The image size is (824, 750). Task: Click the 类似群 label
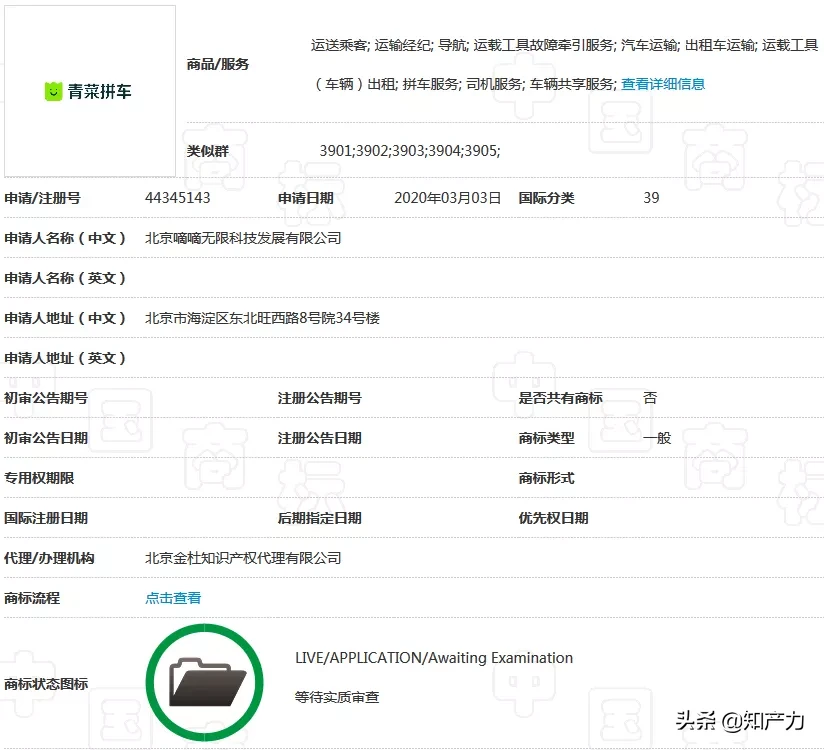[x=208, y=151]
